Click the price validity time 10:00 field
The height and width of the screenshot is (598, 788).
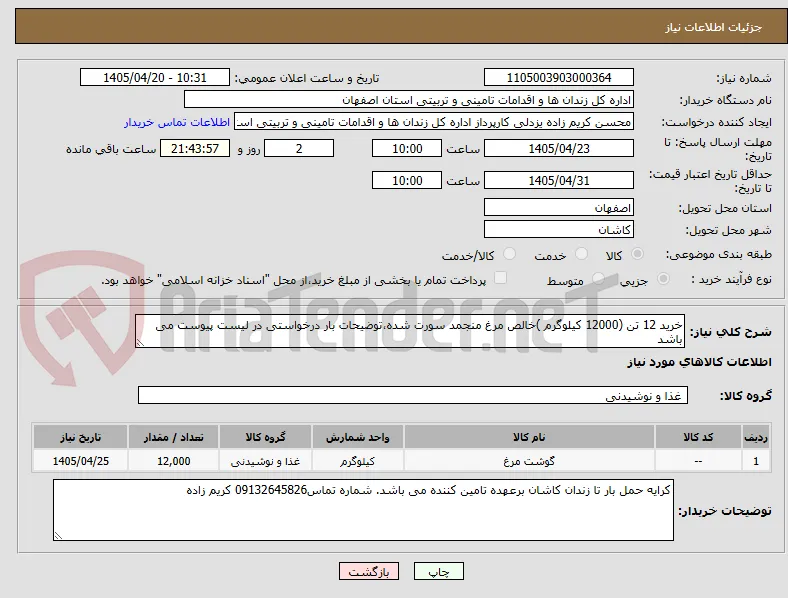(x=407, y=180)
